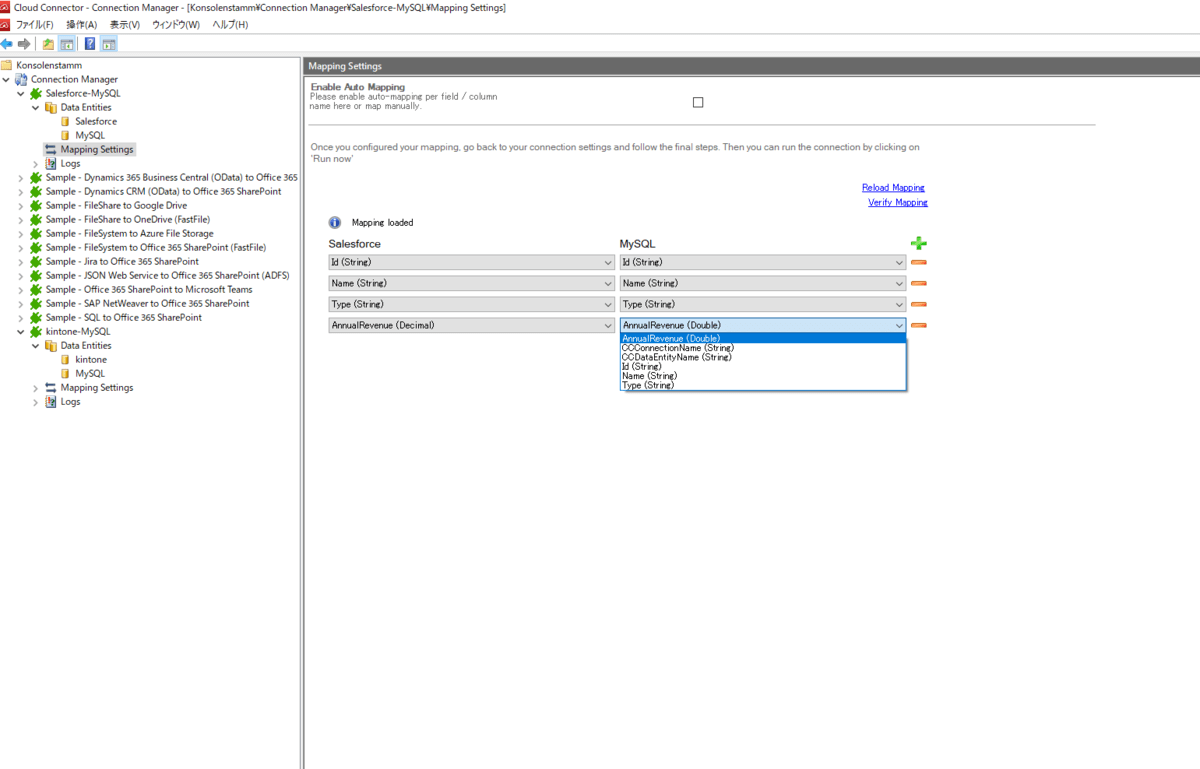Image resolution: width=1200 pixels, height=769 pixels.
Task: Click the Konsolenstamm folder icon
Action: pyautogui.click(x=7, y=65)
